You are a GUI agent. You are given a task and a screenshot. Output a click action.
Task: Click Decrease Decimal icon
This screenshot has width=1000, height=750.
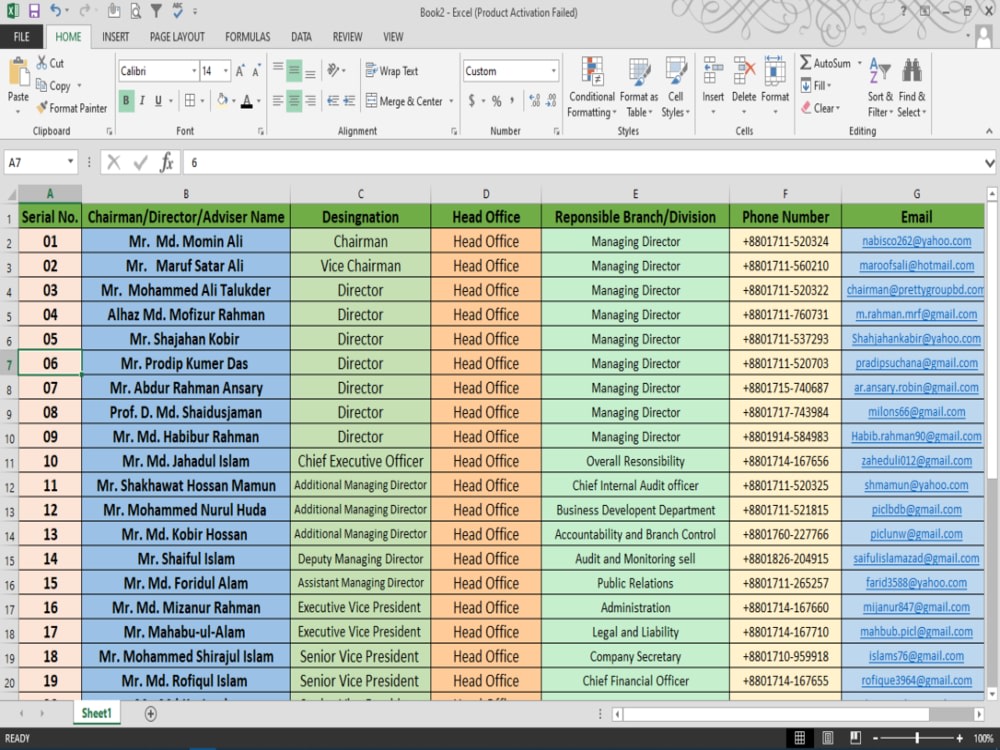pyautogui.click(x=551, y=100)
